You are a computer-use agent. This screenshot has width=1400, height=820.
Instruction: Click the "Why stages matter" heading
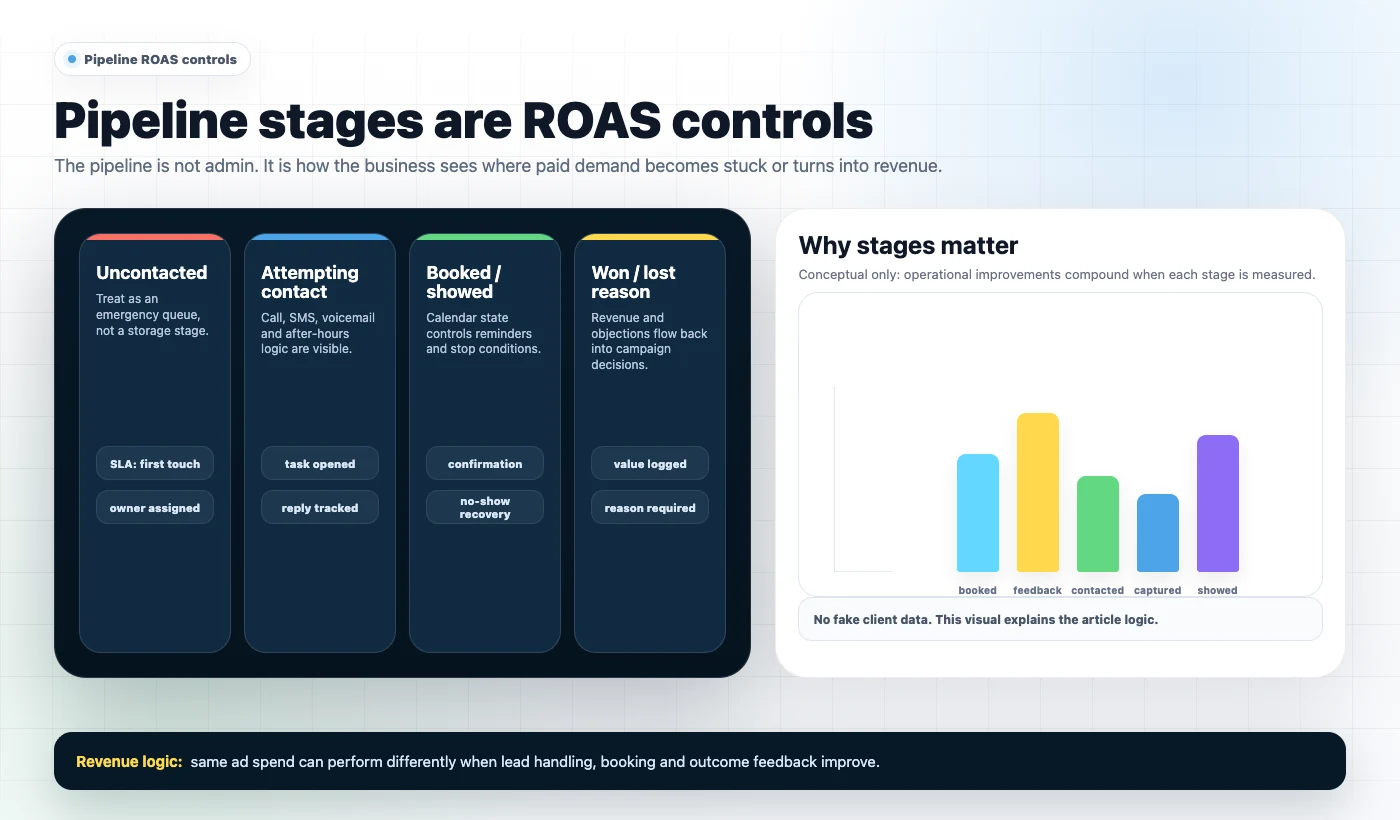(908, 245)
